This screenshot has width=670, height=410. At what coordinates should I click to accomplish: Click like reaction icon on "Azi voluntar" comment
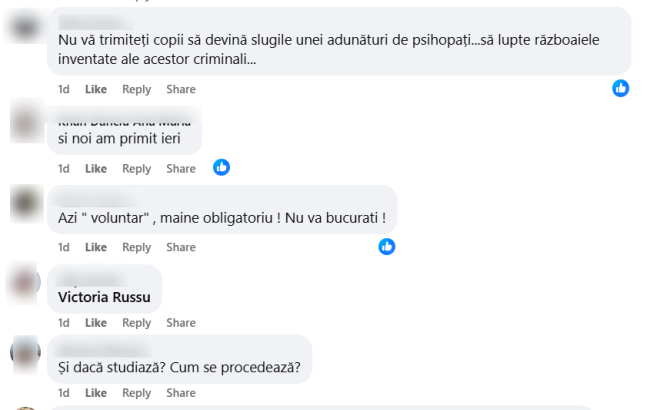pos(387,246)
